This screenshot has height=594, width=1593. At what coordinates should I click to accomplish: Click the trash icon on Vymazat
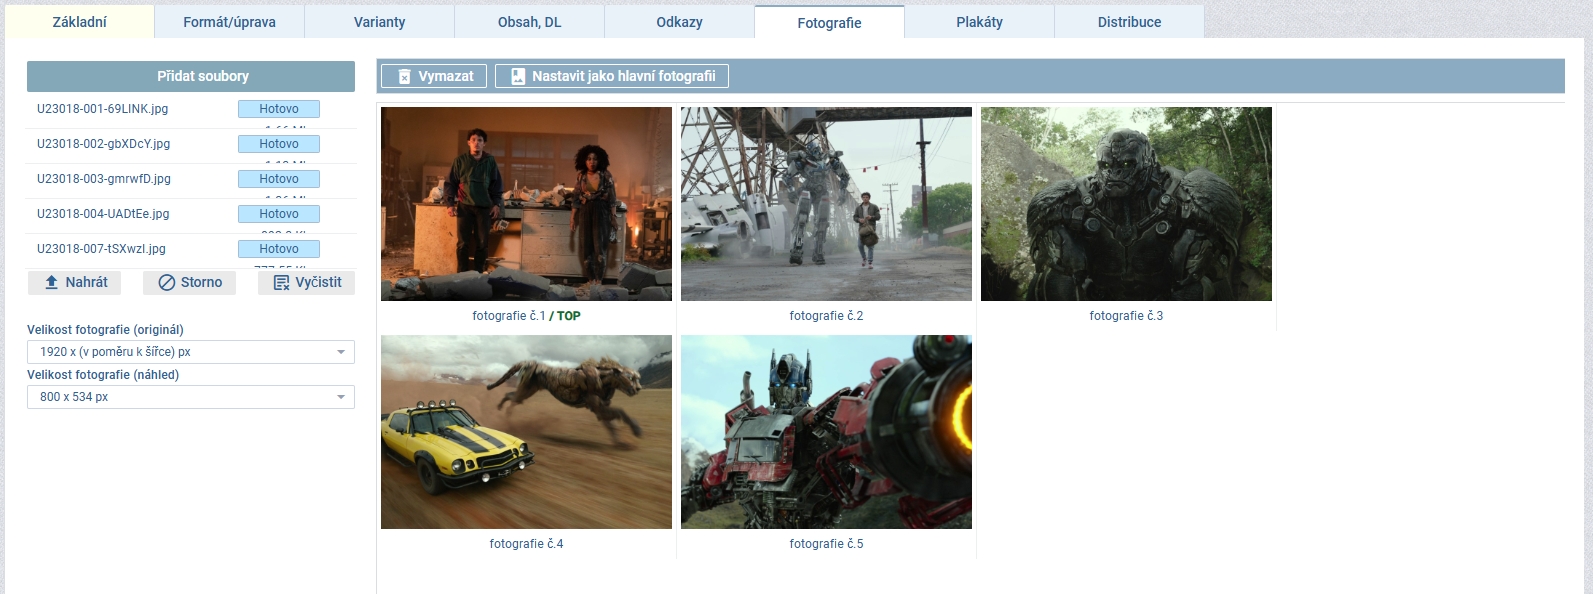pos(405,77)
